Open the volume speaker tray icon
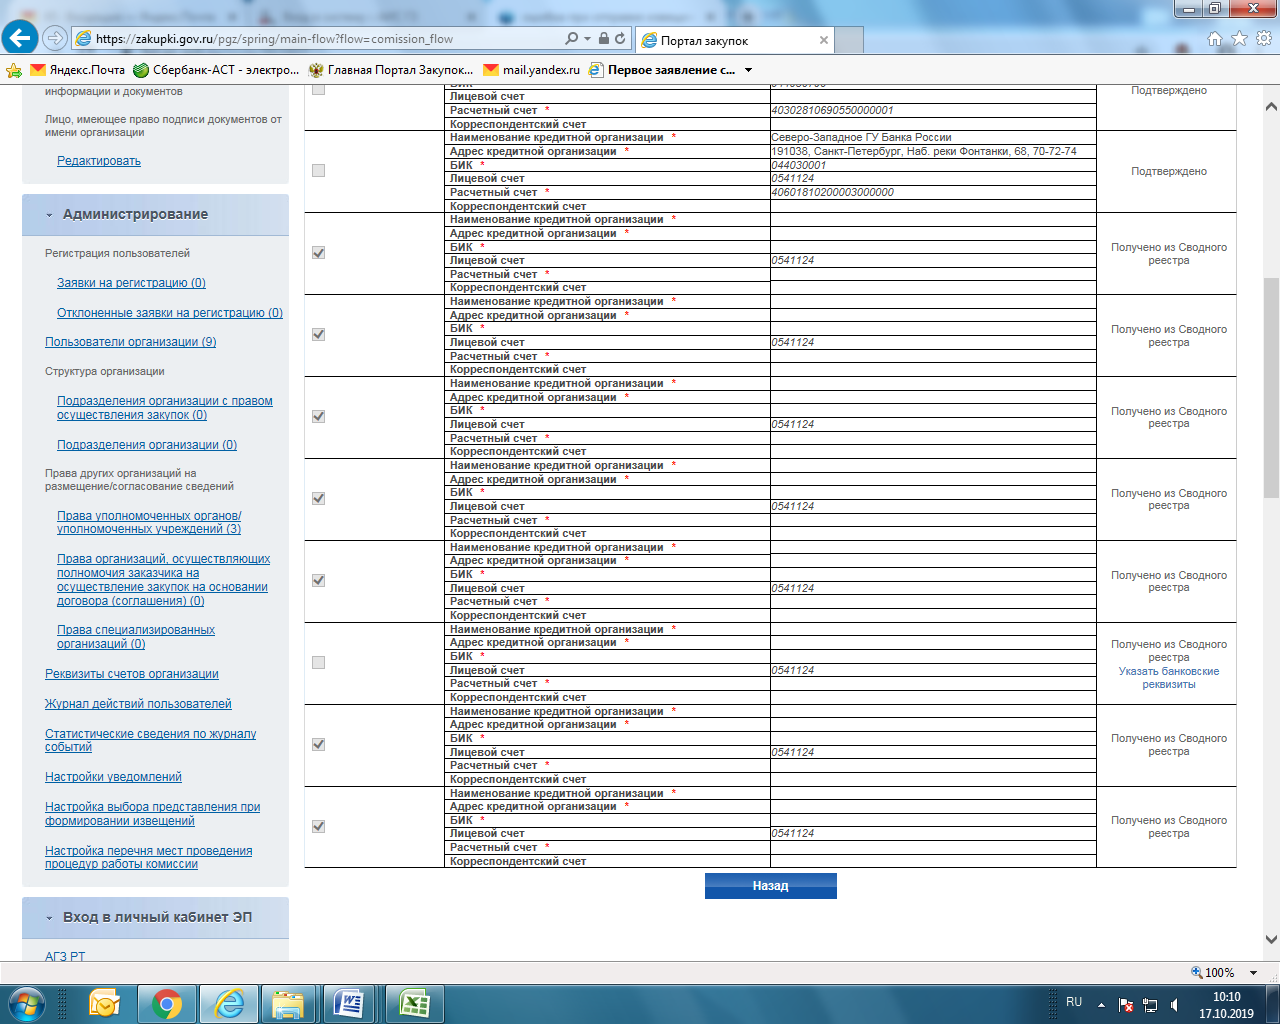The height and width of the screenshot is (1024, 1280). click(x=1174, y=1005)
